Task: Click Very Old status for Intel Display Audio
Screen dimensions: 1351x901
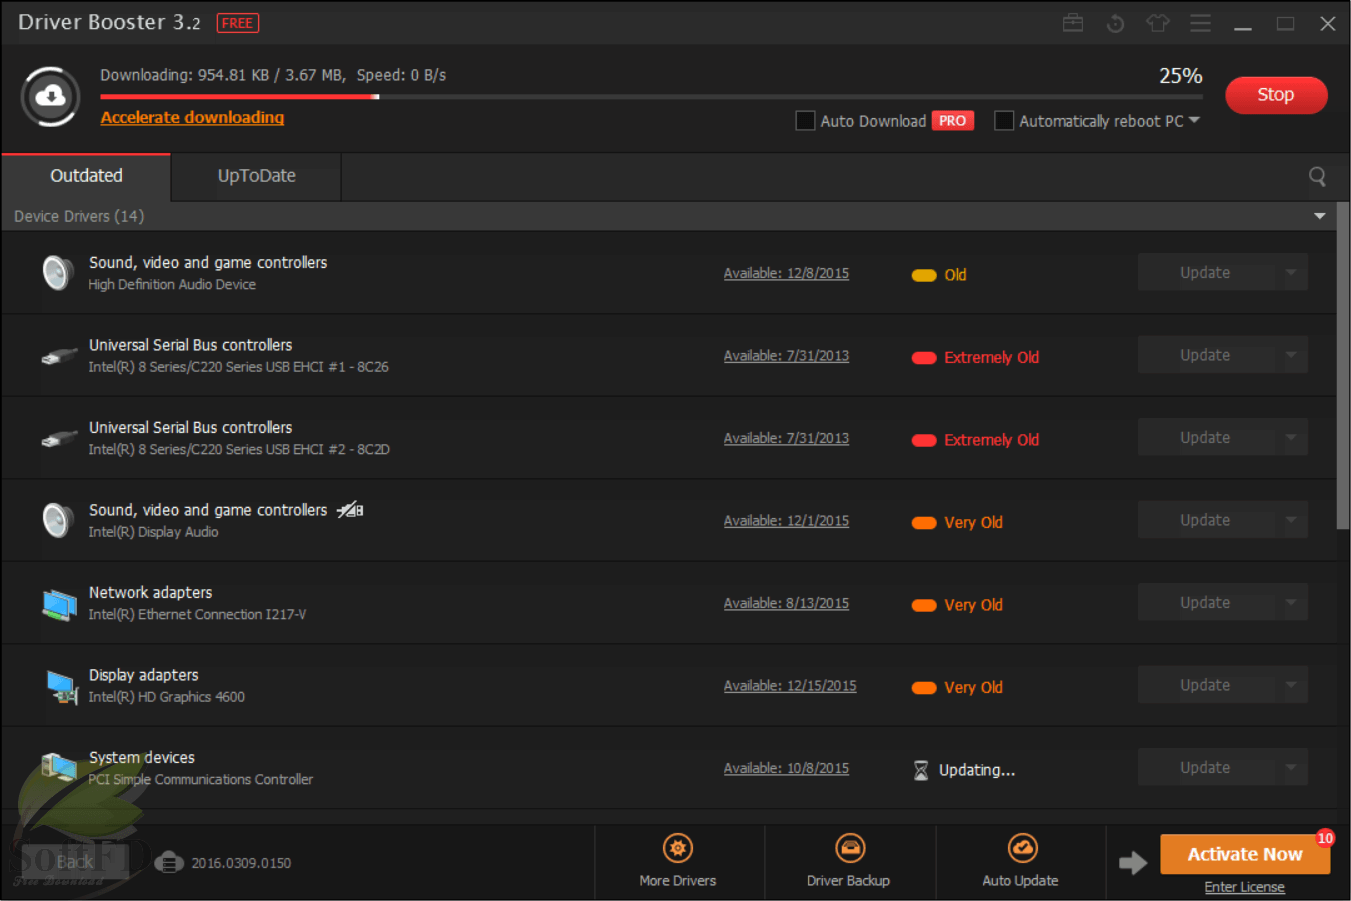Action: coord(957,522)
